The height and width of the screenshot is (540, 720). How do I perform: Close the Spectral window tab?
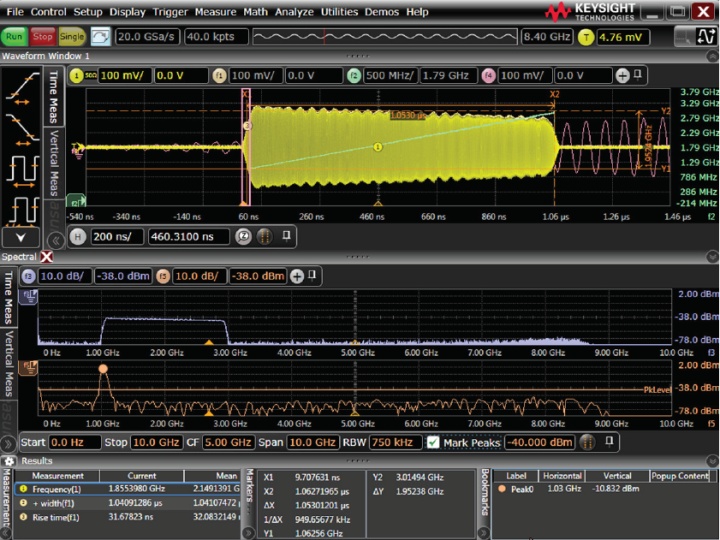[46, 257]
